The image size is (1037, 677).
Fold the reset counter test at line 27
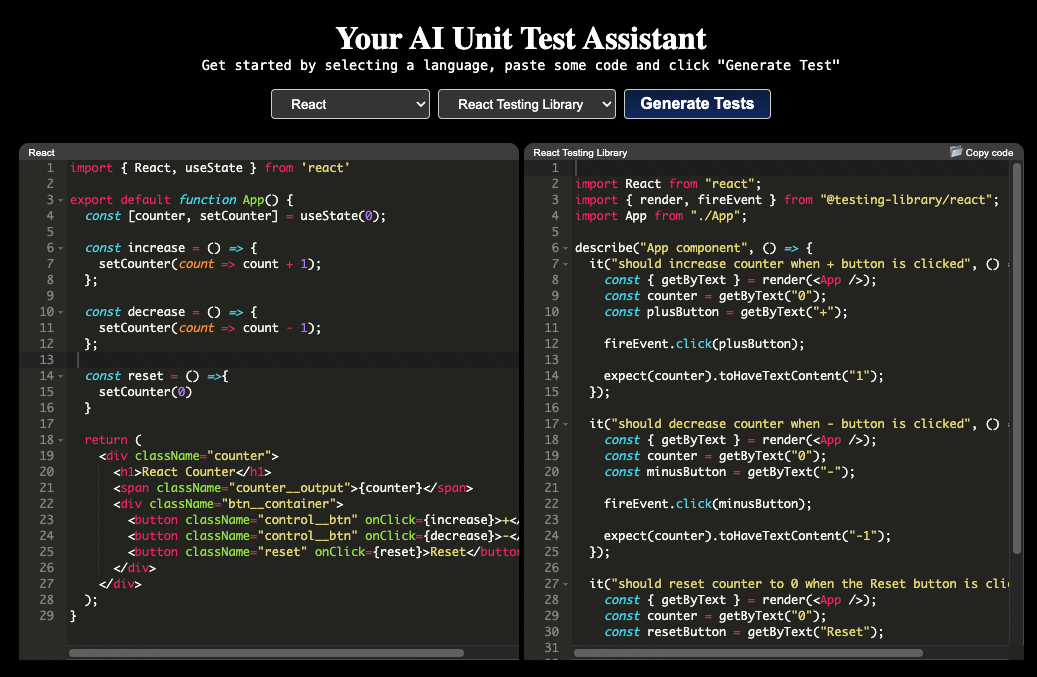[x=566, y=584]
